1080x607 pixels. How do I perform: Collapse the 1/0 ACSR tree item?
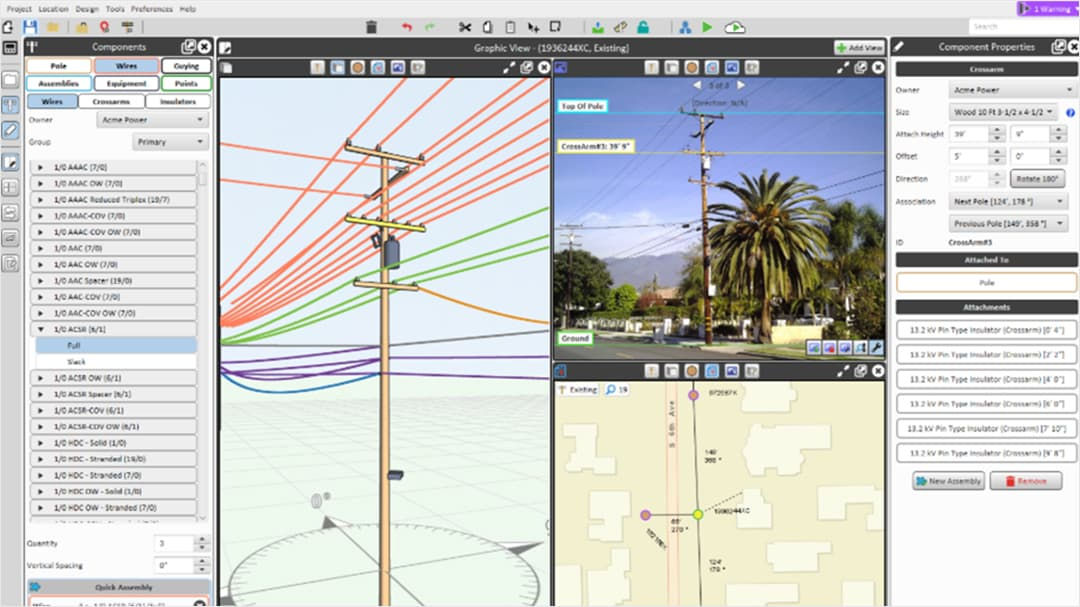click(40, 326)
